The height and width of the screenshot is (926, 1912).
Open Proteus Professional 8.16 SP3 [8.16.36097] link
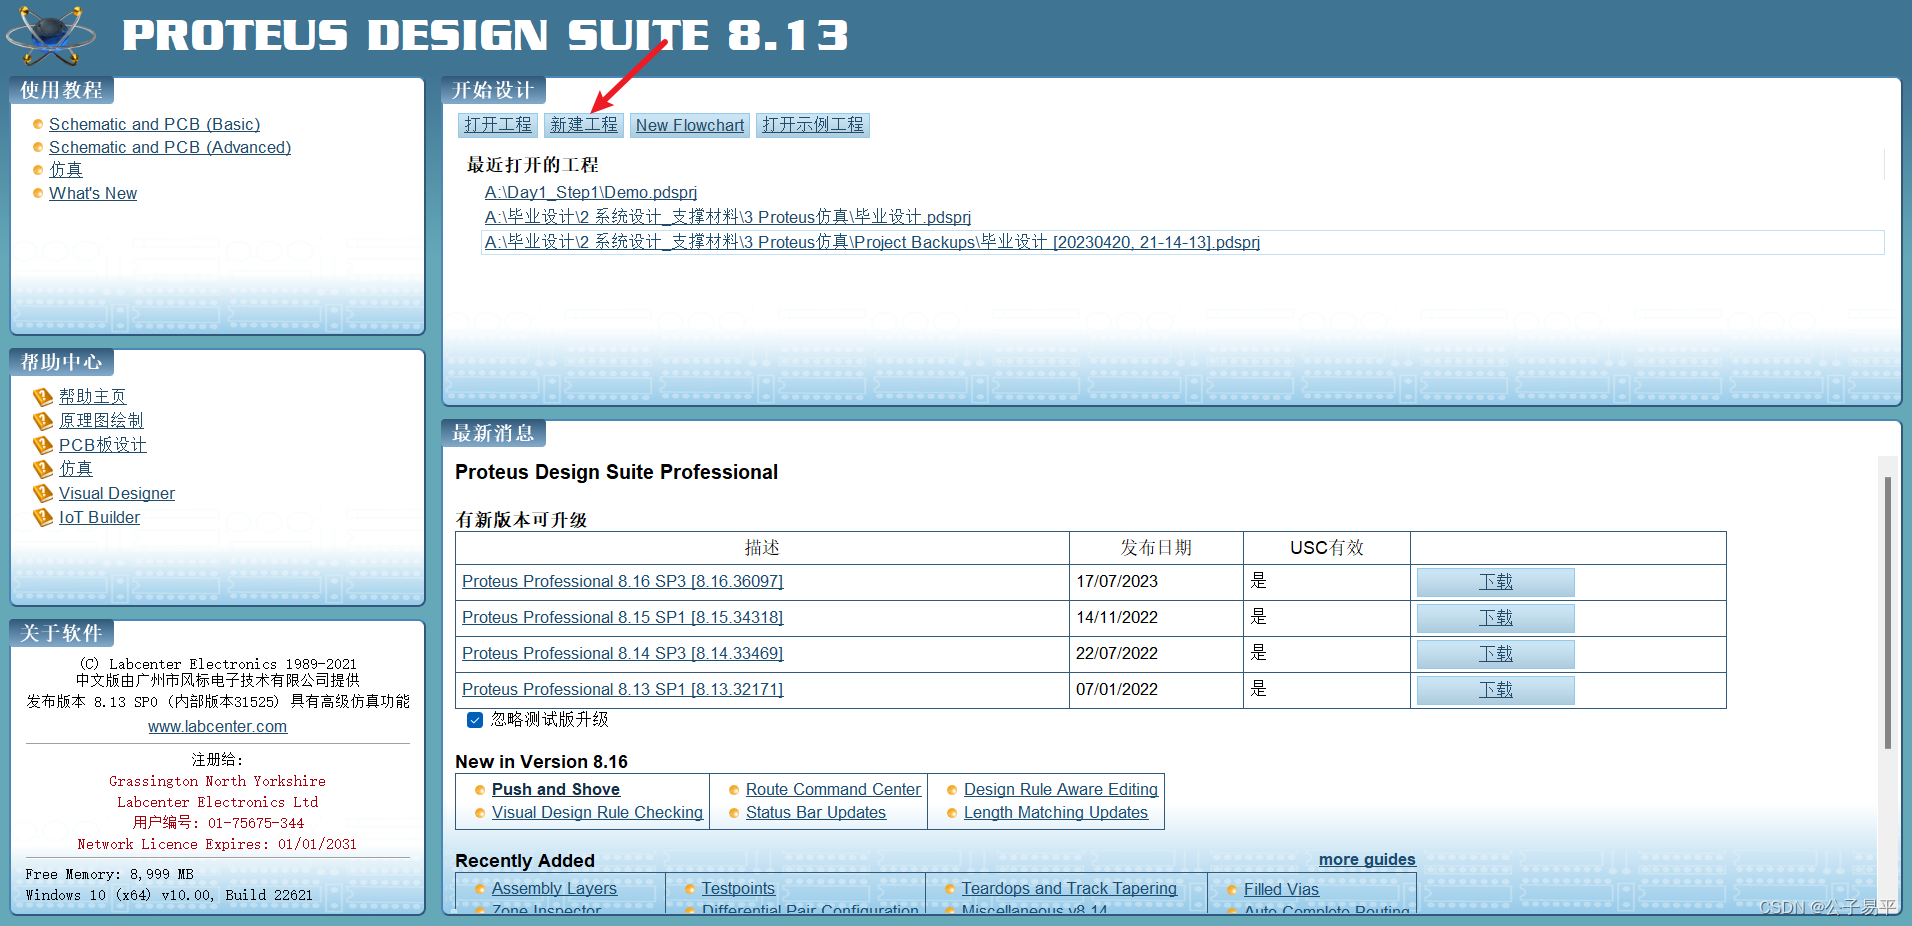(622, 582)
